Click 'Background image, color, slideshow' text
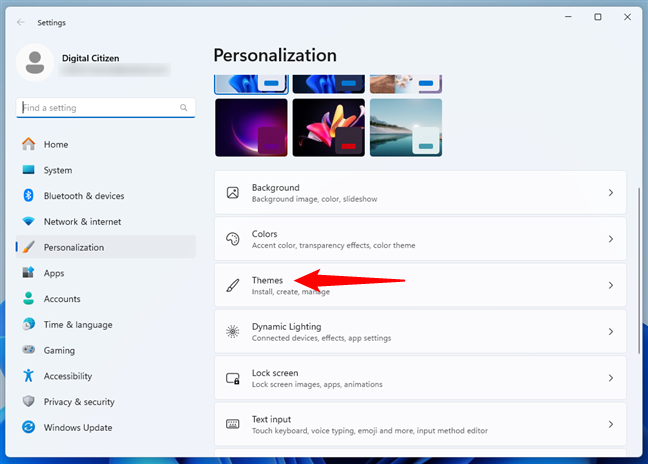The width and height of the screenshot is (648, 464). point(314,199)
